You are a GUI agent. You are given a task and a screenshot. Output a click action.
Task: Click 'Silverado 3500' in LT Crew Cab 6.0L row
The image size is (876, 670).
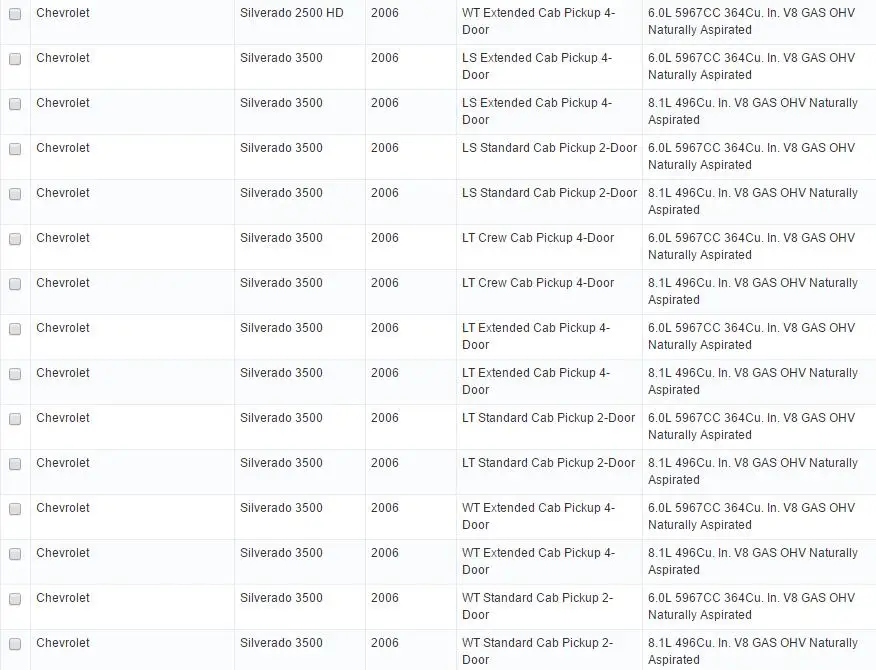coord(281,237)
